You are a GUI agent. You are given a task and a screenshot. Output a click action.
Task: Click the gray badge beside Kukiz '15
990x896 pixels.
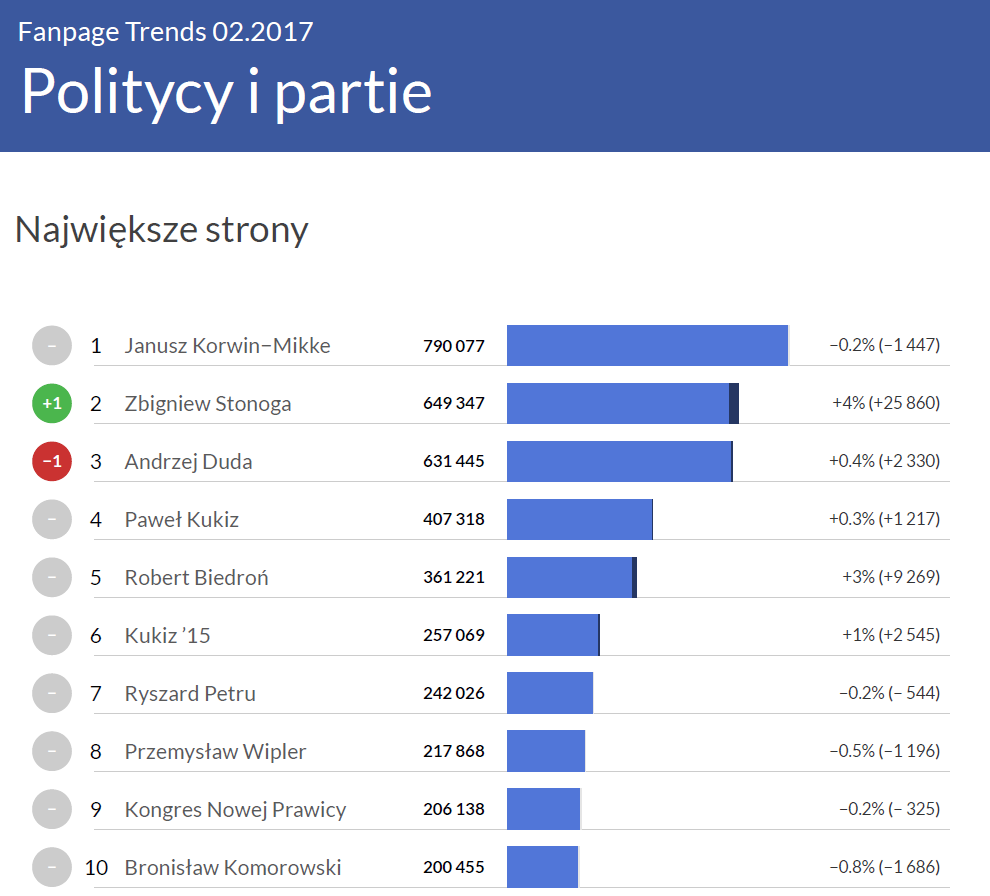click(52, 636)
